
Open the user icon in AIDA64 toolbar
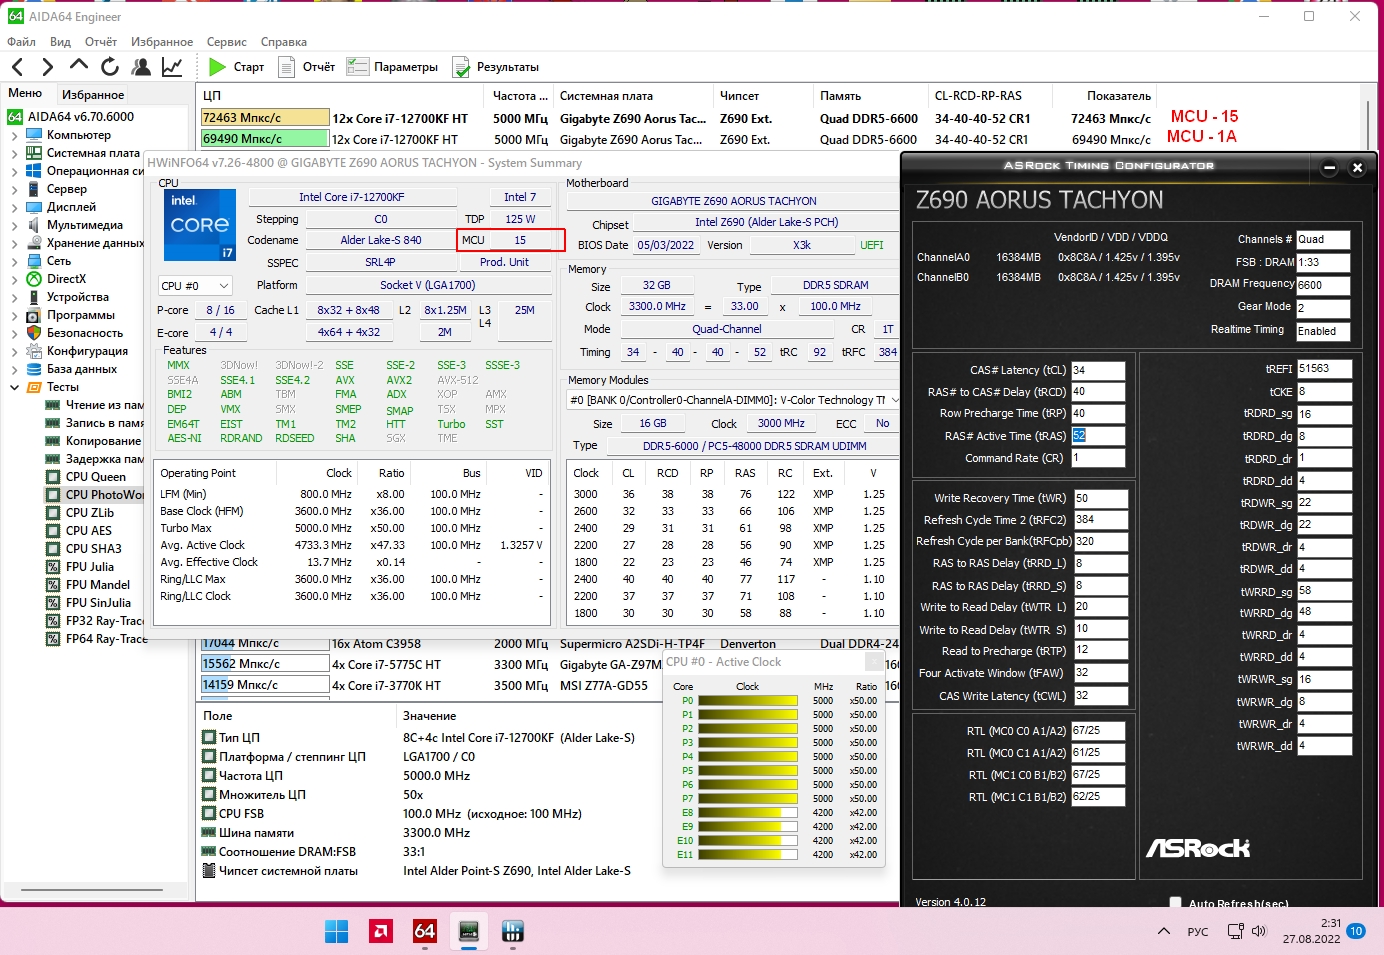141,67
